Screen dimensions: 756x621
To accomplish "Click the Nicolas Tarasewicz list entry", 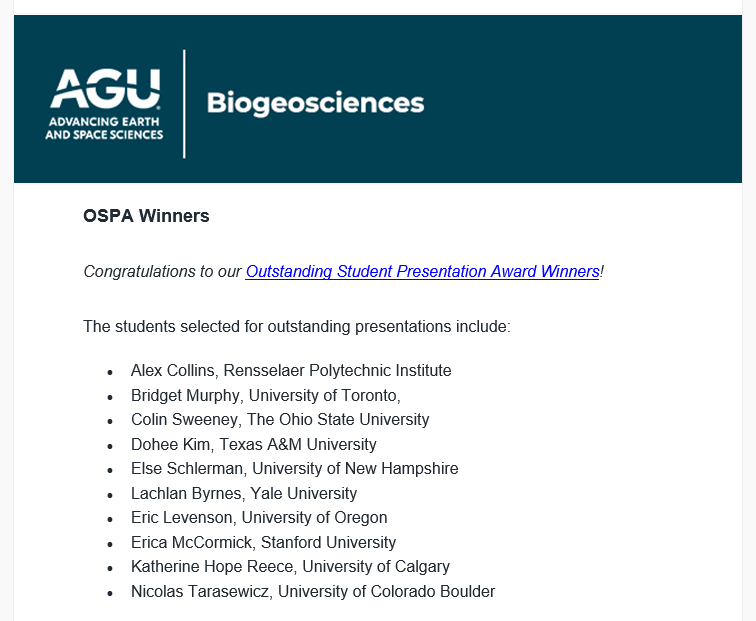I will click(312, 591).
